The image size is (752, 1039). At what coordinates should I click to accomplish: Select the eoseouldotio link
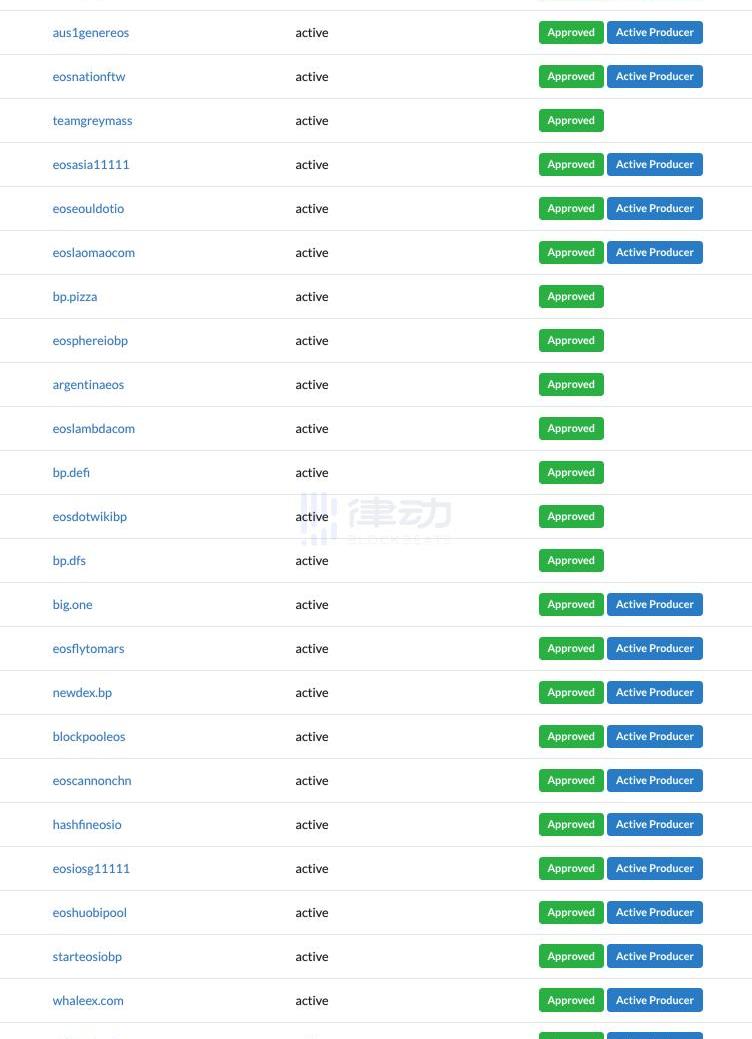click(x=88, y=209)
